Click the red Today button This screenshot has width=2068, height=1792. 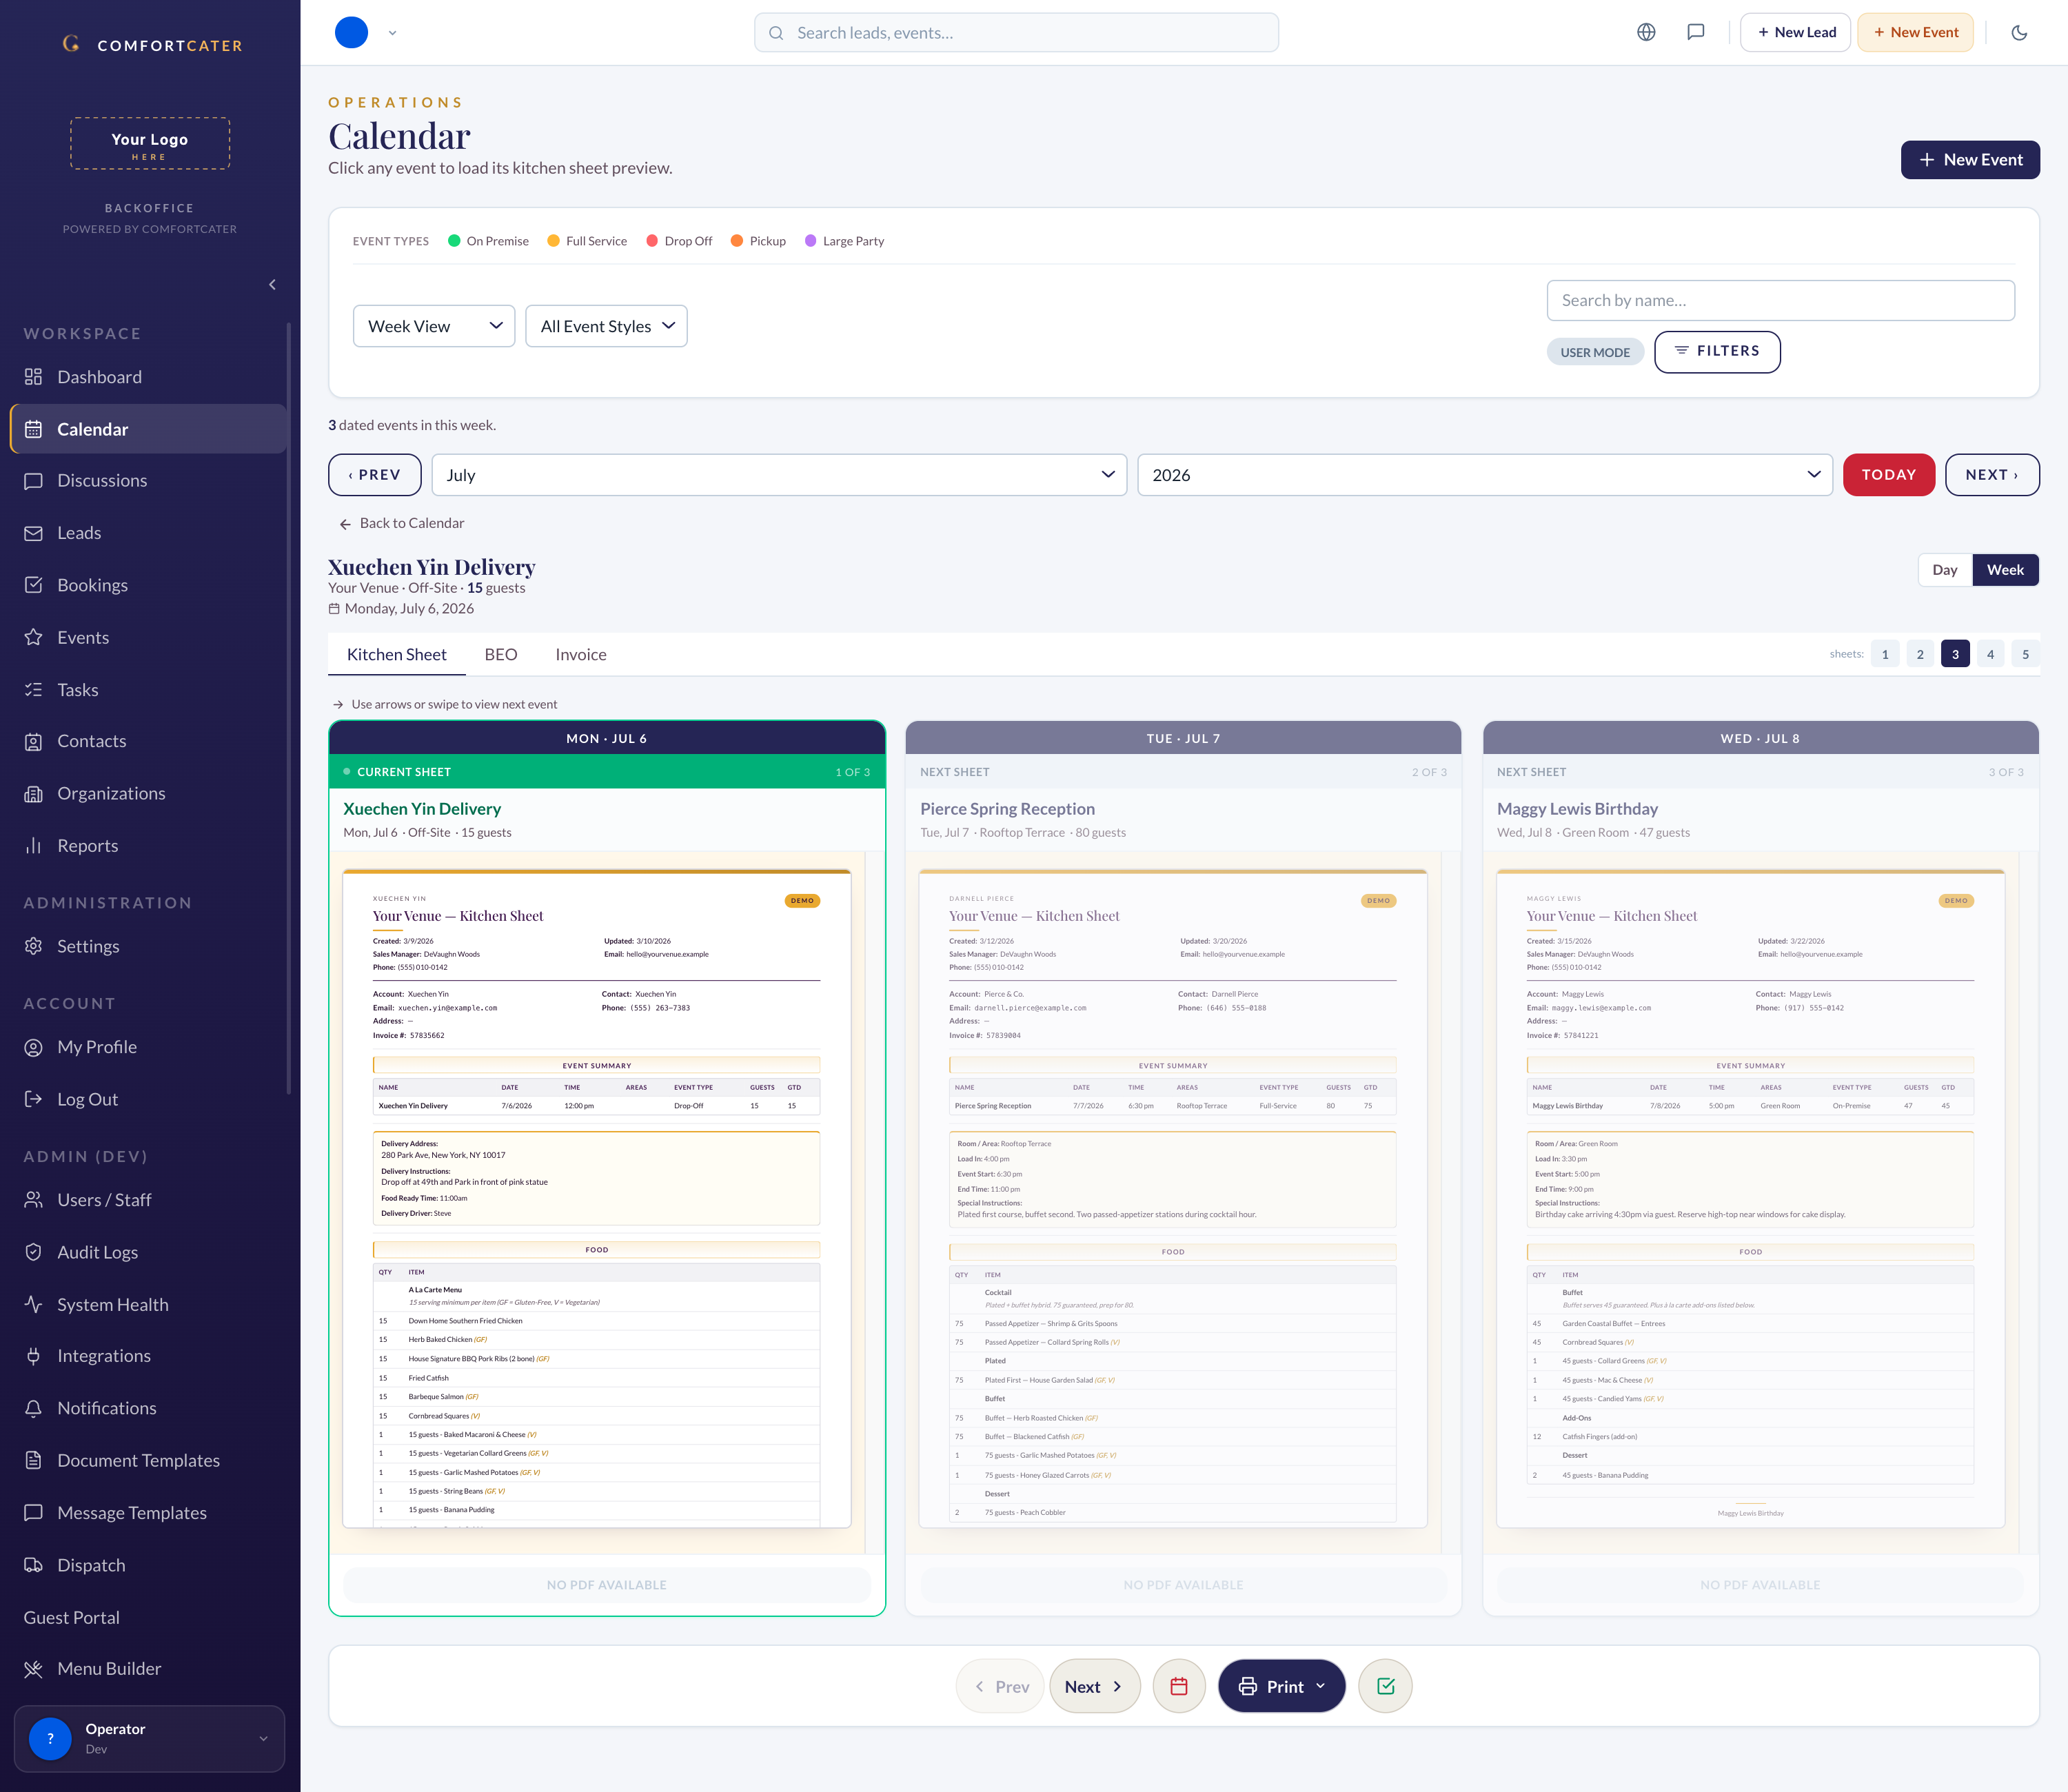(x=1888, y=475)
